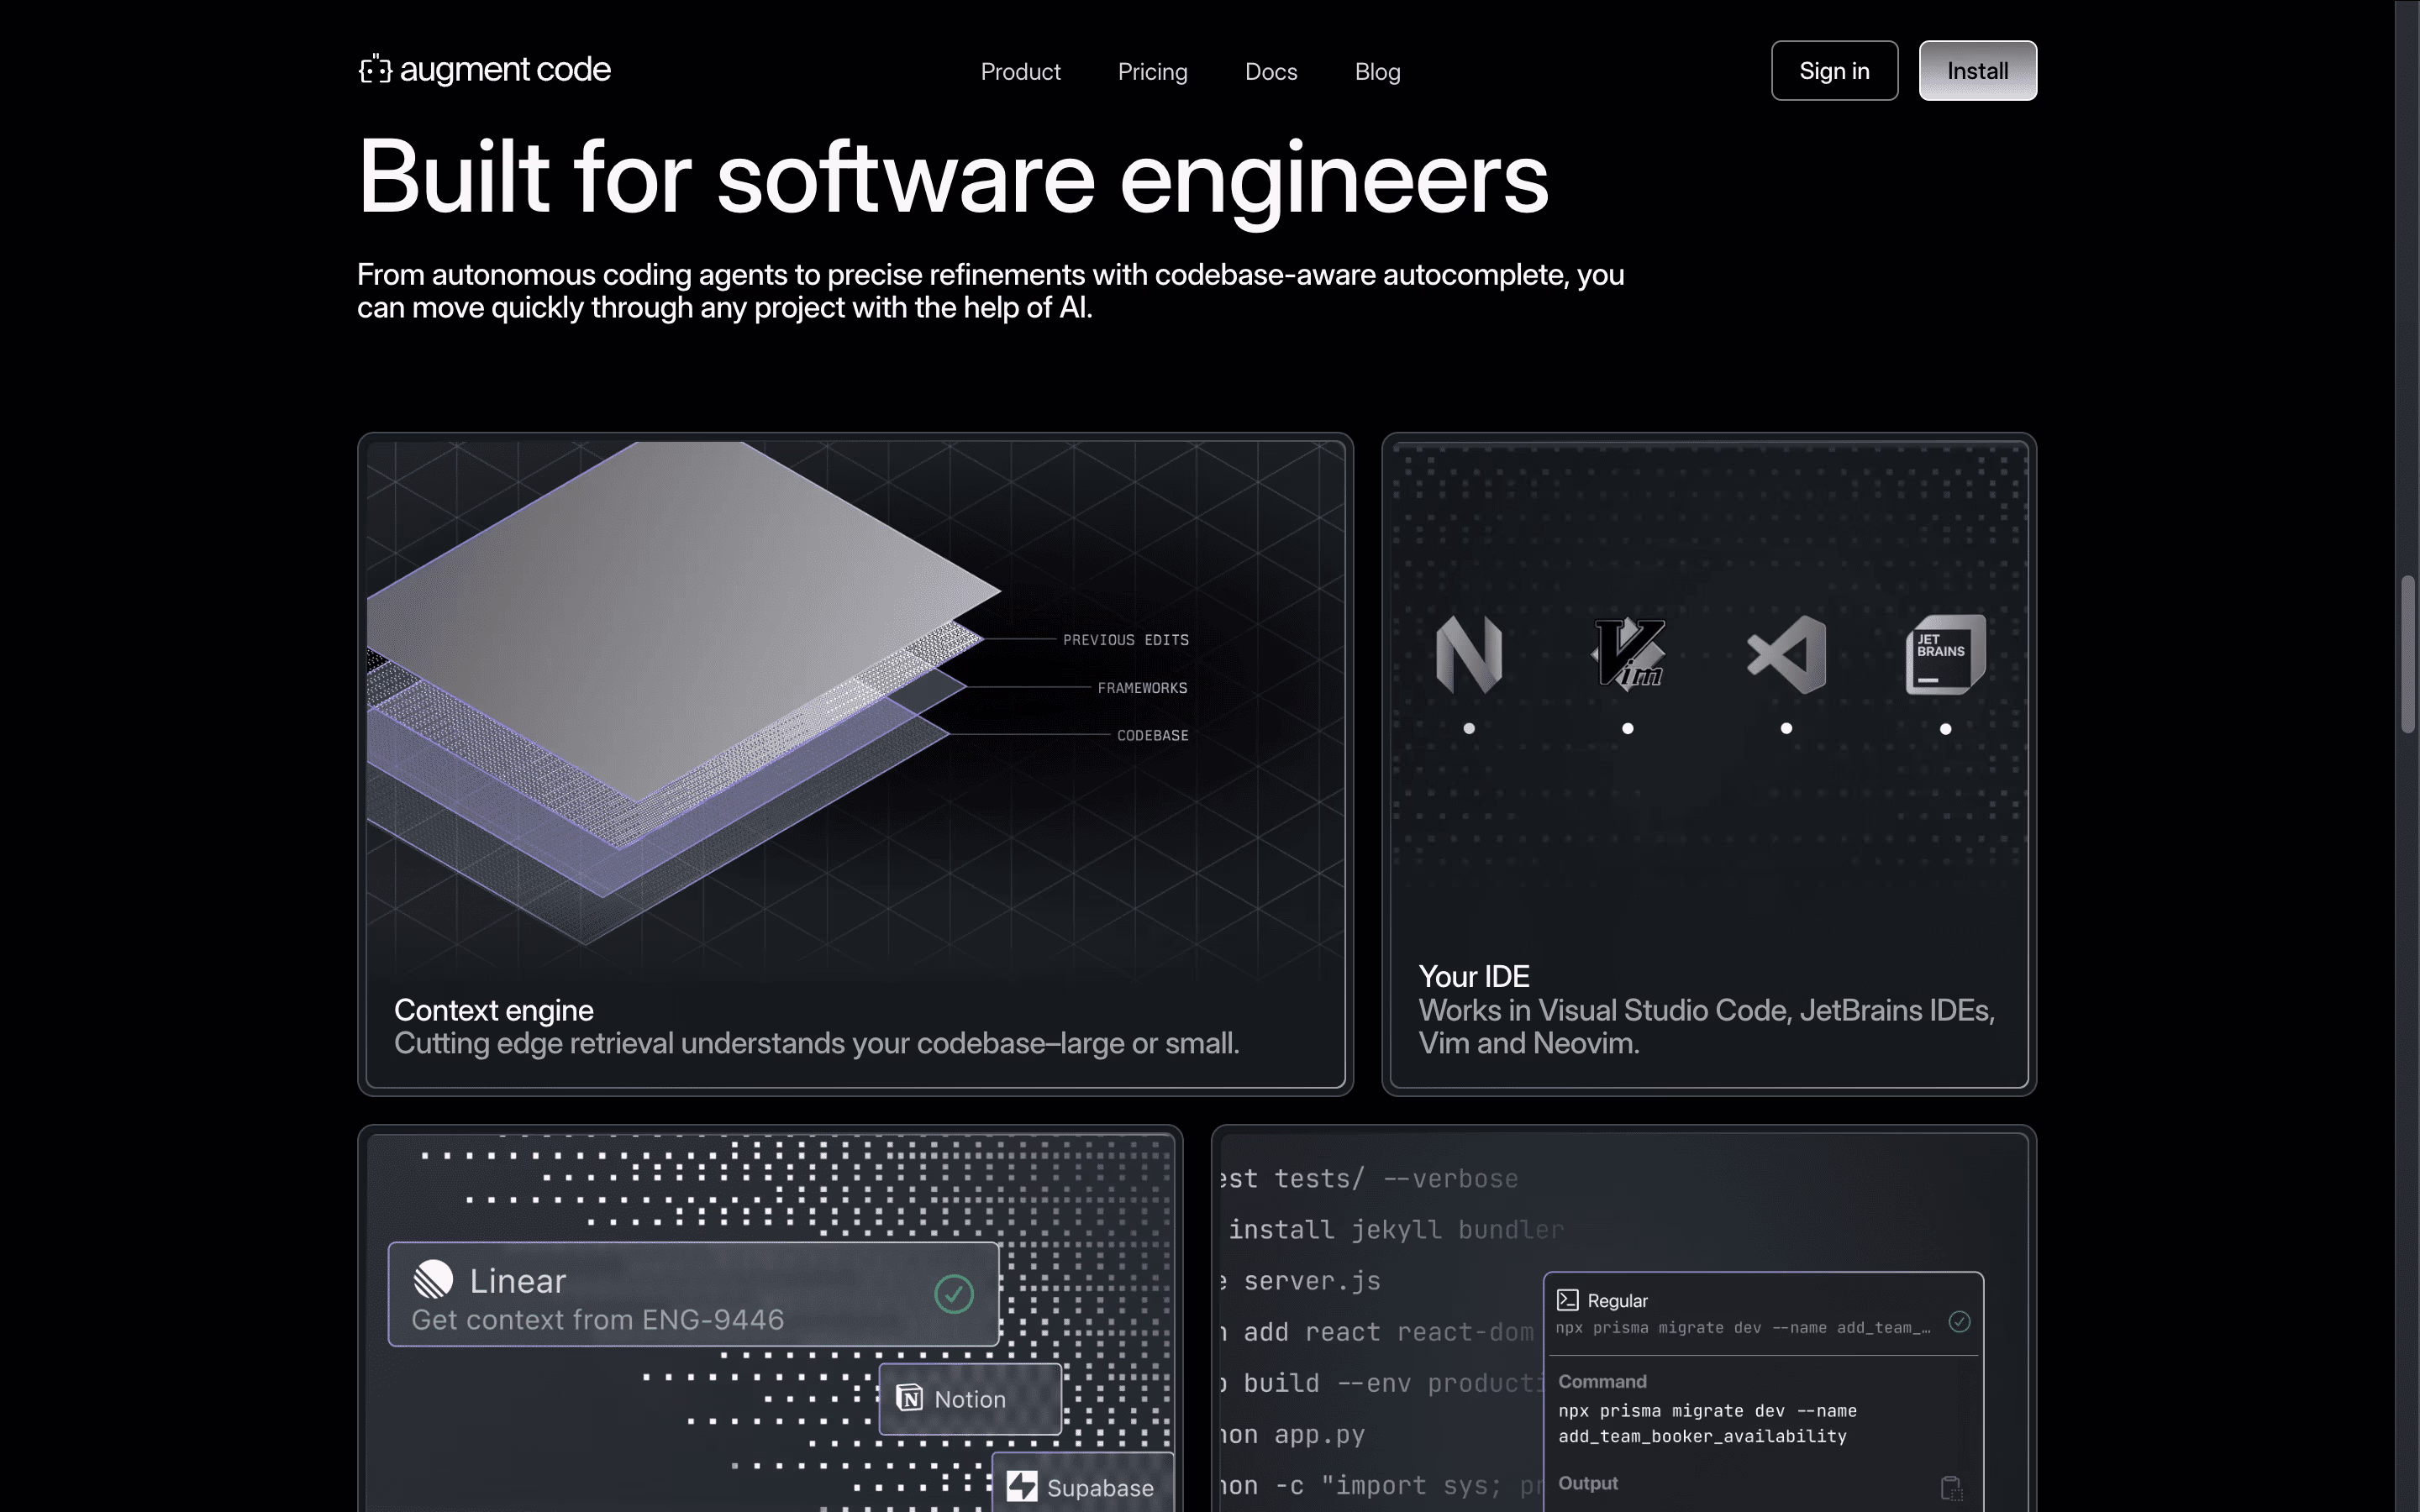Click the Augment Code logo

point(485,70)
